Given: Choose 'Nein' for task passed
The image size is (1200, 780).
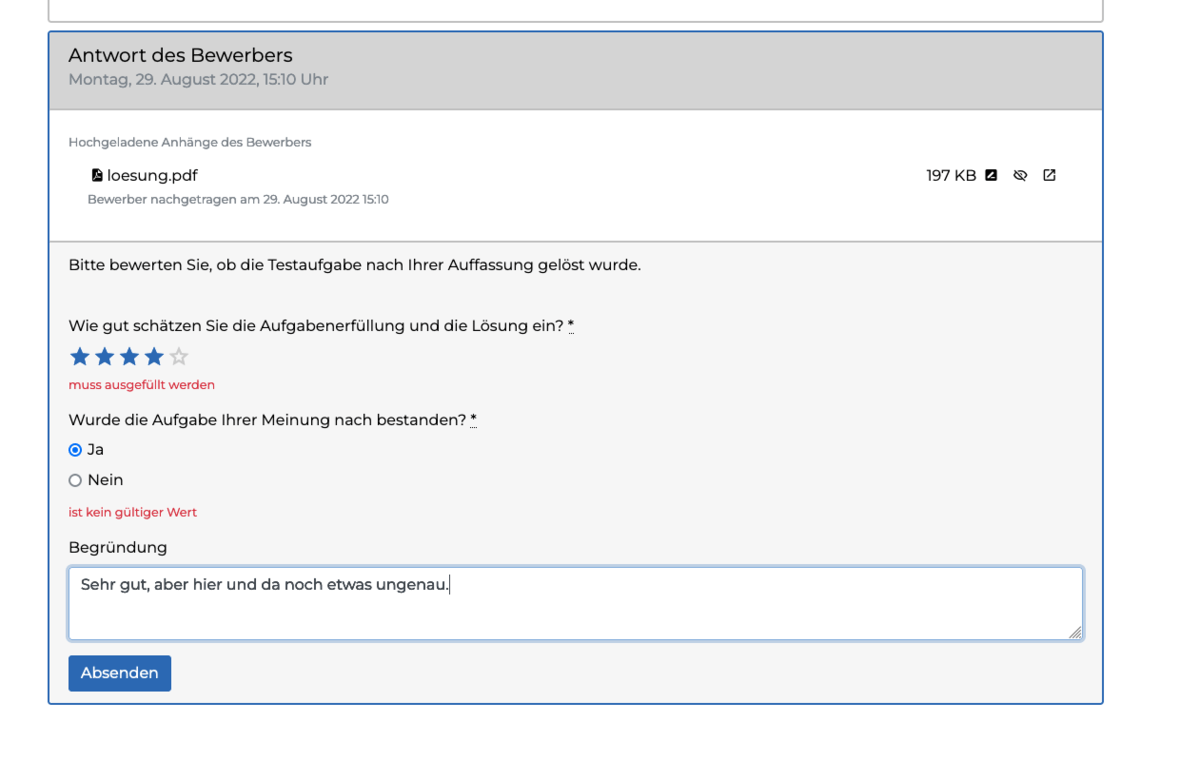Looking at the screenshot, I should (75, 481).
